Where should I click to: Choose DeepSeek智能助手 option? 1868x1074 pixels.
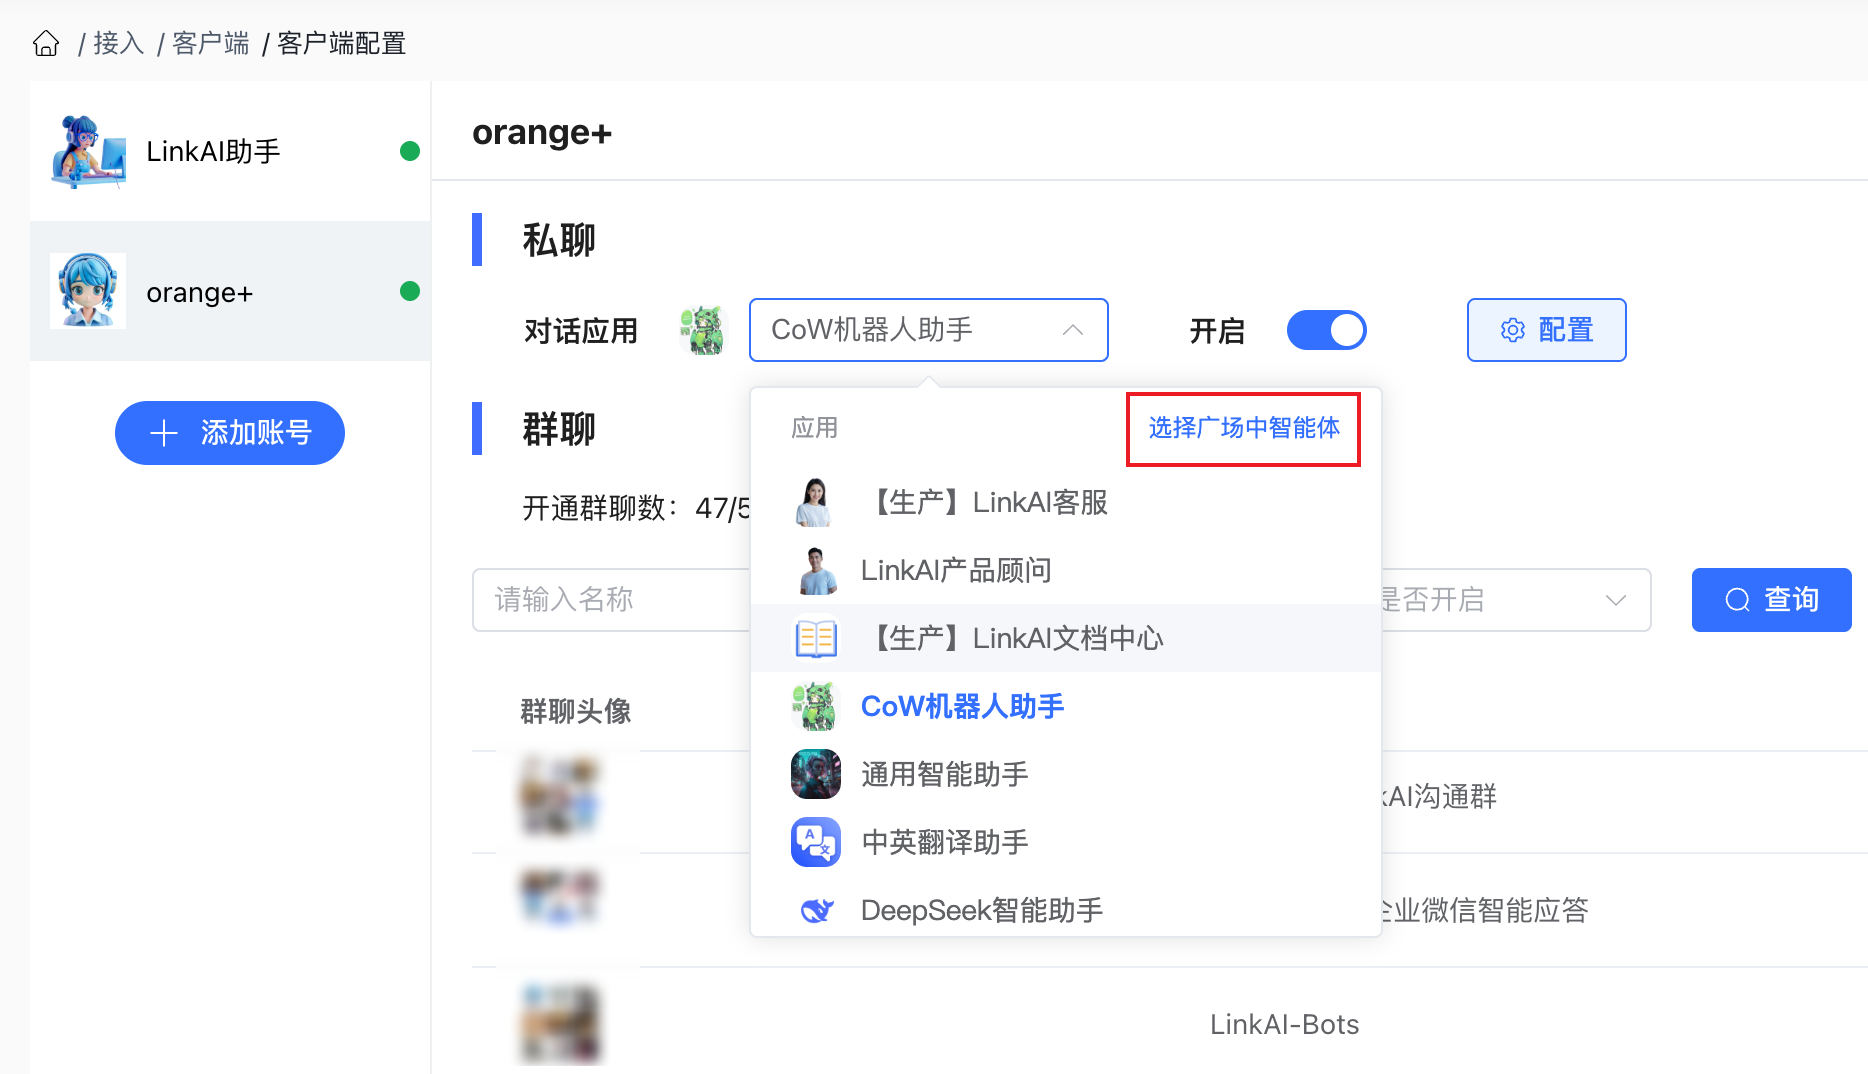click(x=1066, y=908)
